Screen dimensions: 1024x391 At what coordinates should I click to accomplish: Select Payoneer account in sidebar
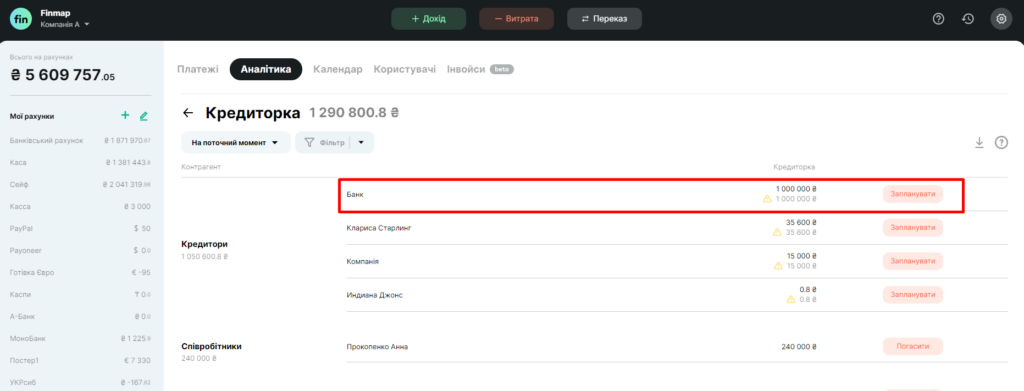tap(81, 251)
